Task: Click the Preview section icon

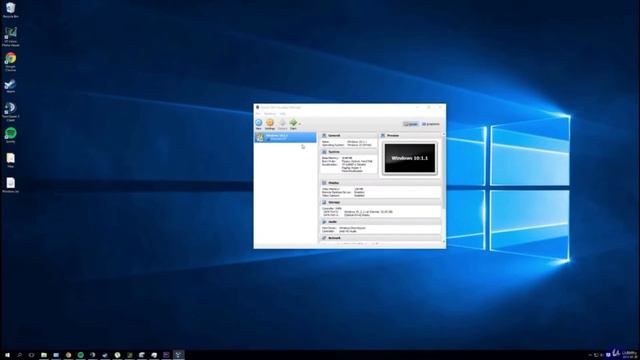Action: click(x=383, y=136)
